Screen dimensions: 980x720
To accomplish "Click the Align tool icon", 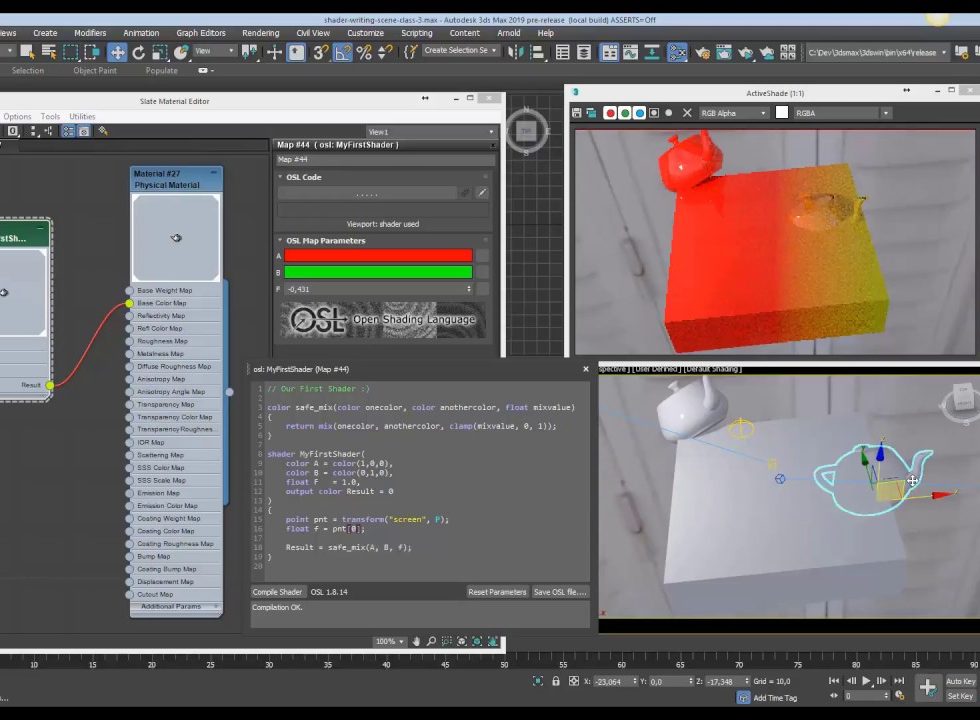I will [x=537, y=52].
